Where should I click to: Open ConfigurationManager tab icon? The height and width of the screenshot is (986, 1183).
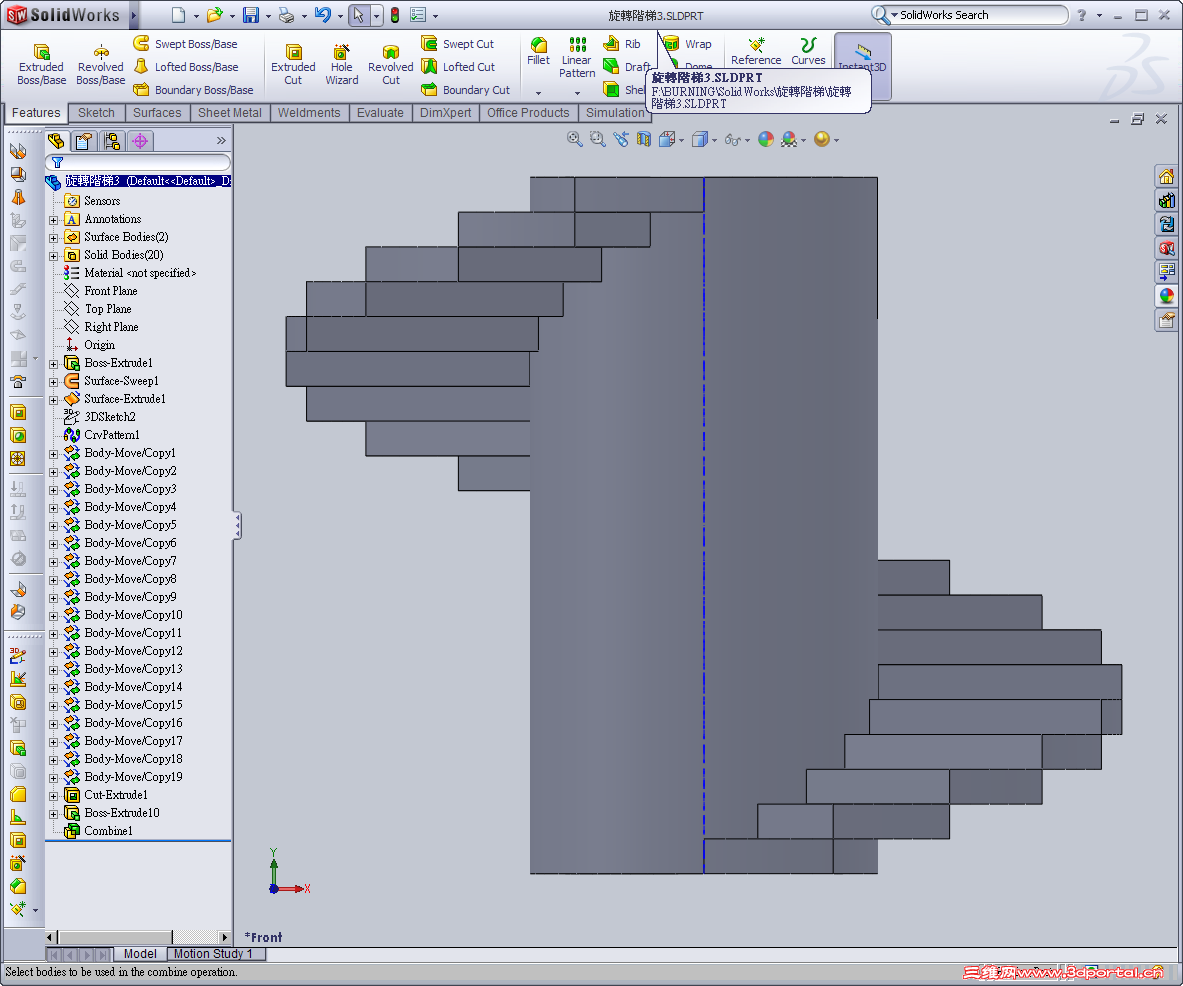click(112, 140)
